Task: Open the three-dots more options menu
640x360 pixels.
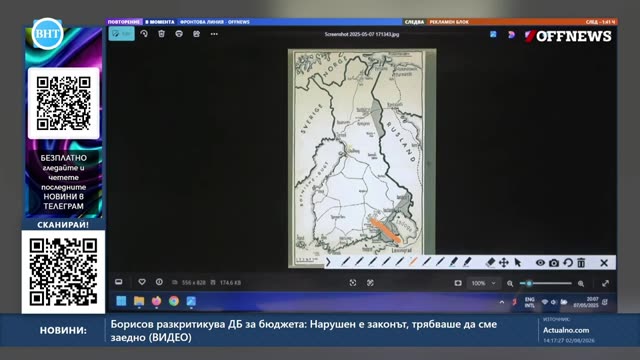Action: pyautogui.click(x=214, y=34)
